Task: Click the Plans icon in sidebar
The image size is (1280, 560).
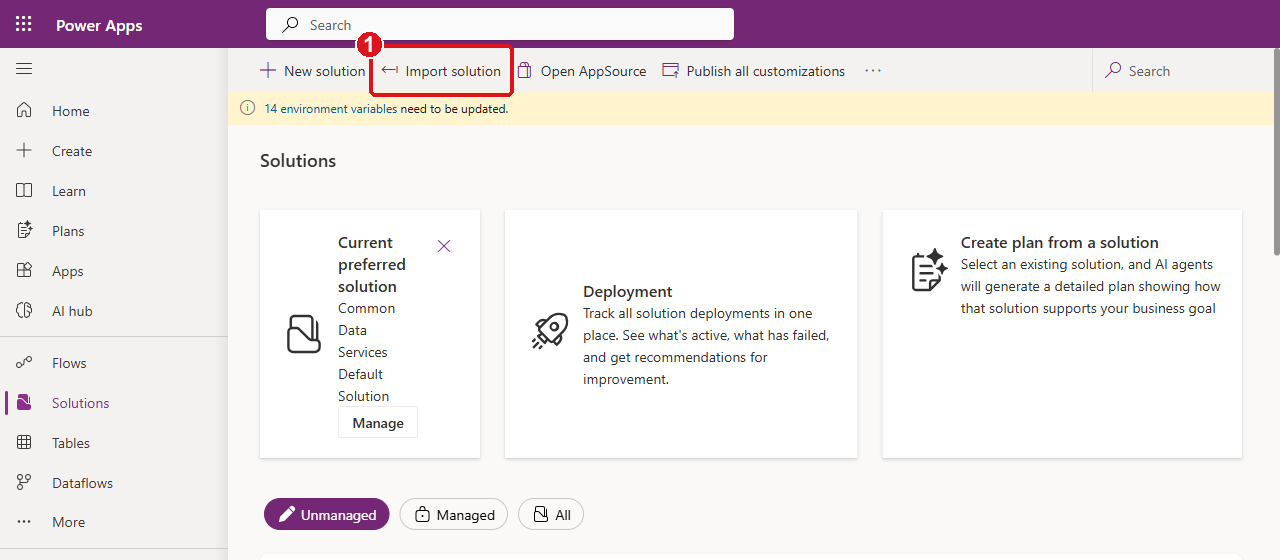Action: (x=25, y=231)
